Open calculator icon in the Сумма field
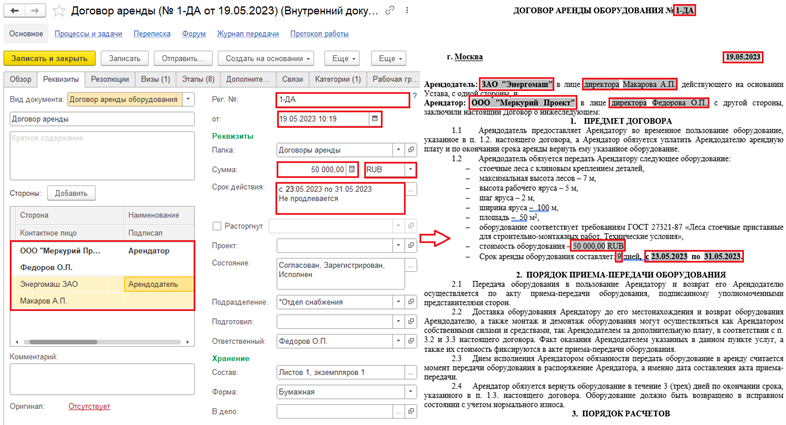The image size is (786, 425). [352, 169]
